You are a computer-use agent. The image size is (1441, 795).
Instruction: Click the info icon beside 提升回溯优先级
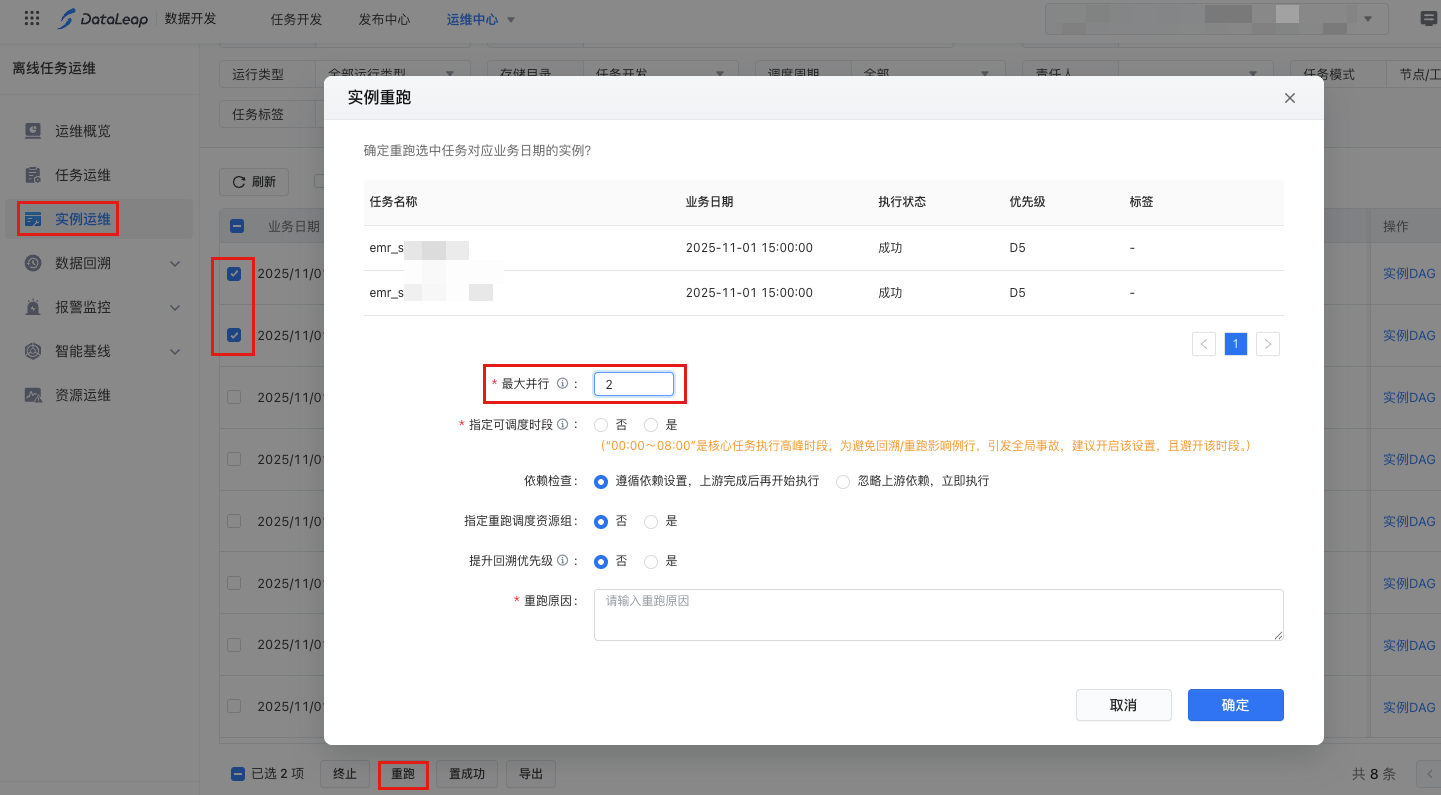562,561
